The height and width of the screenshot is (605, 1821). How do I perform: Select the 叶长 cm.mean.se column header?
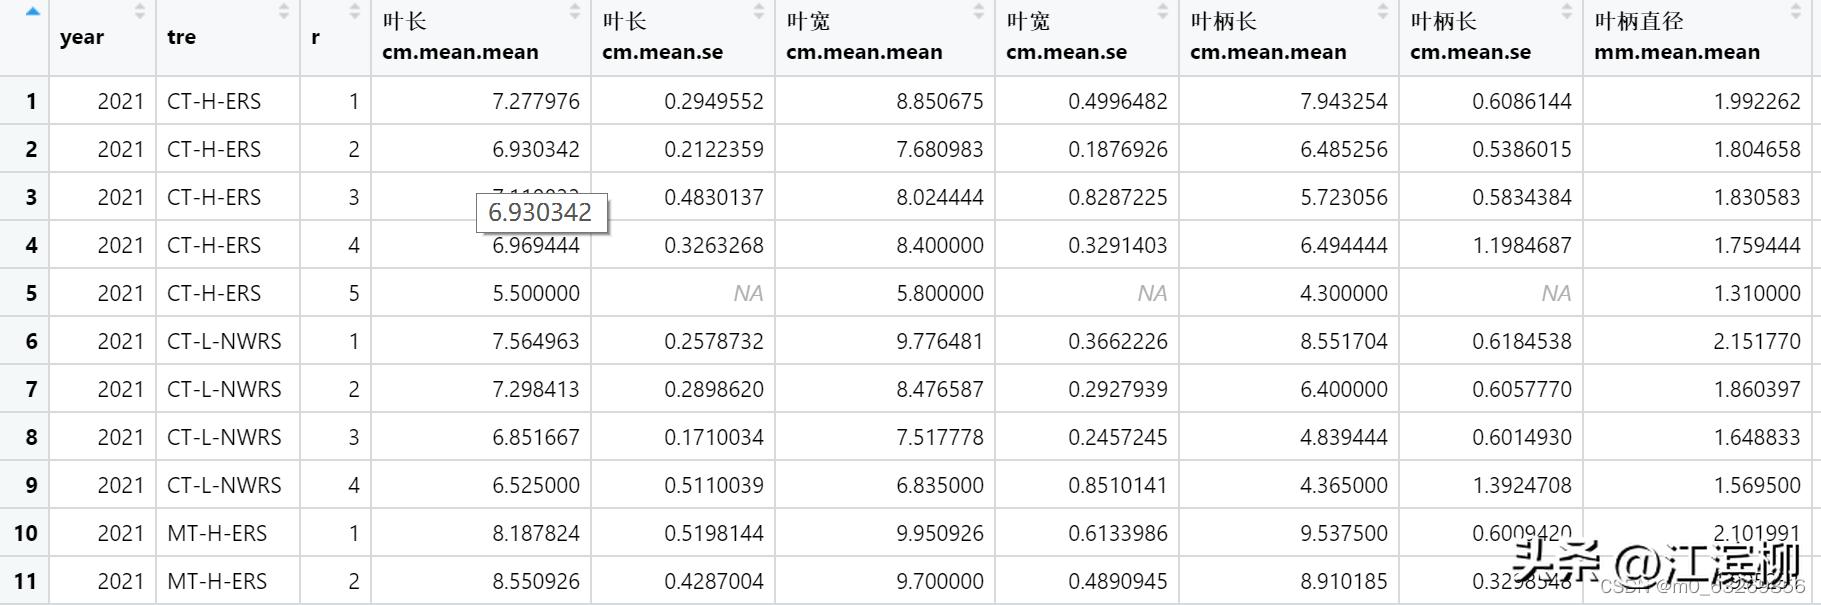coord(662,37)
